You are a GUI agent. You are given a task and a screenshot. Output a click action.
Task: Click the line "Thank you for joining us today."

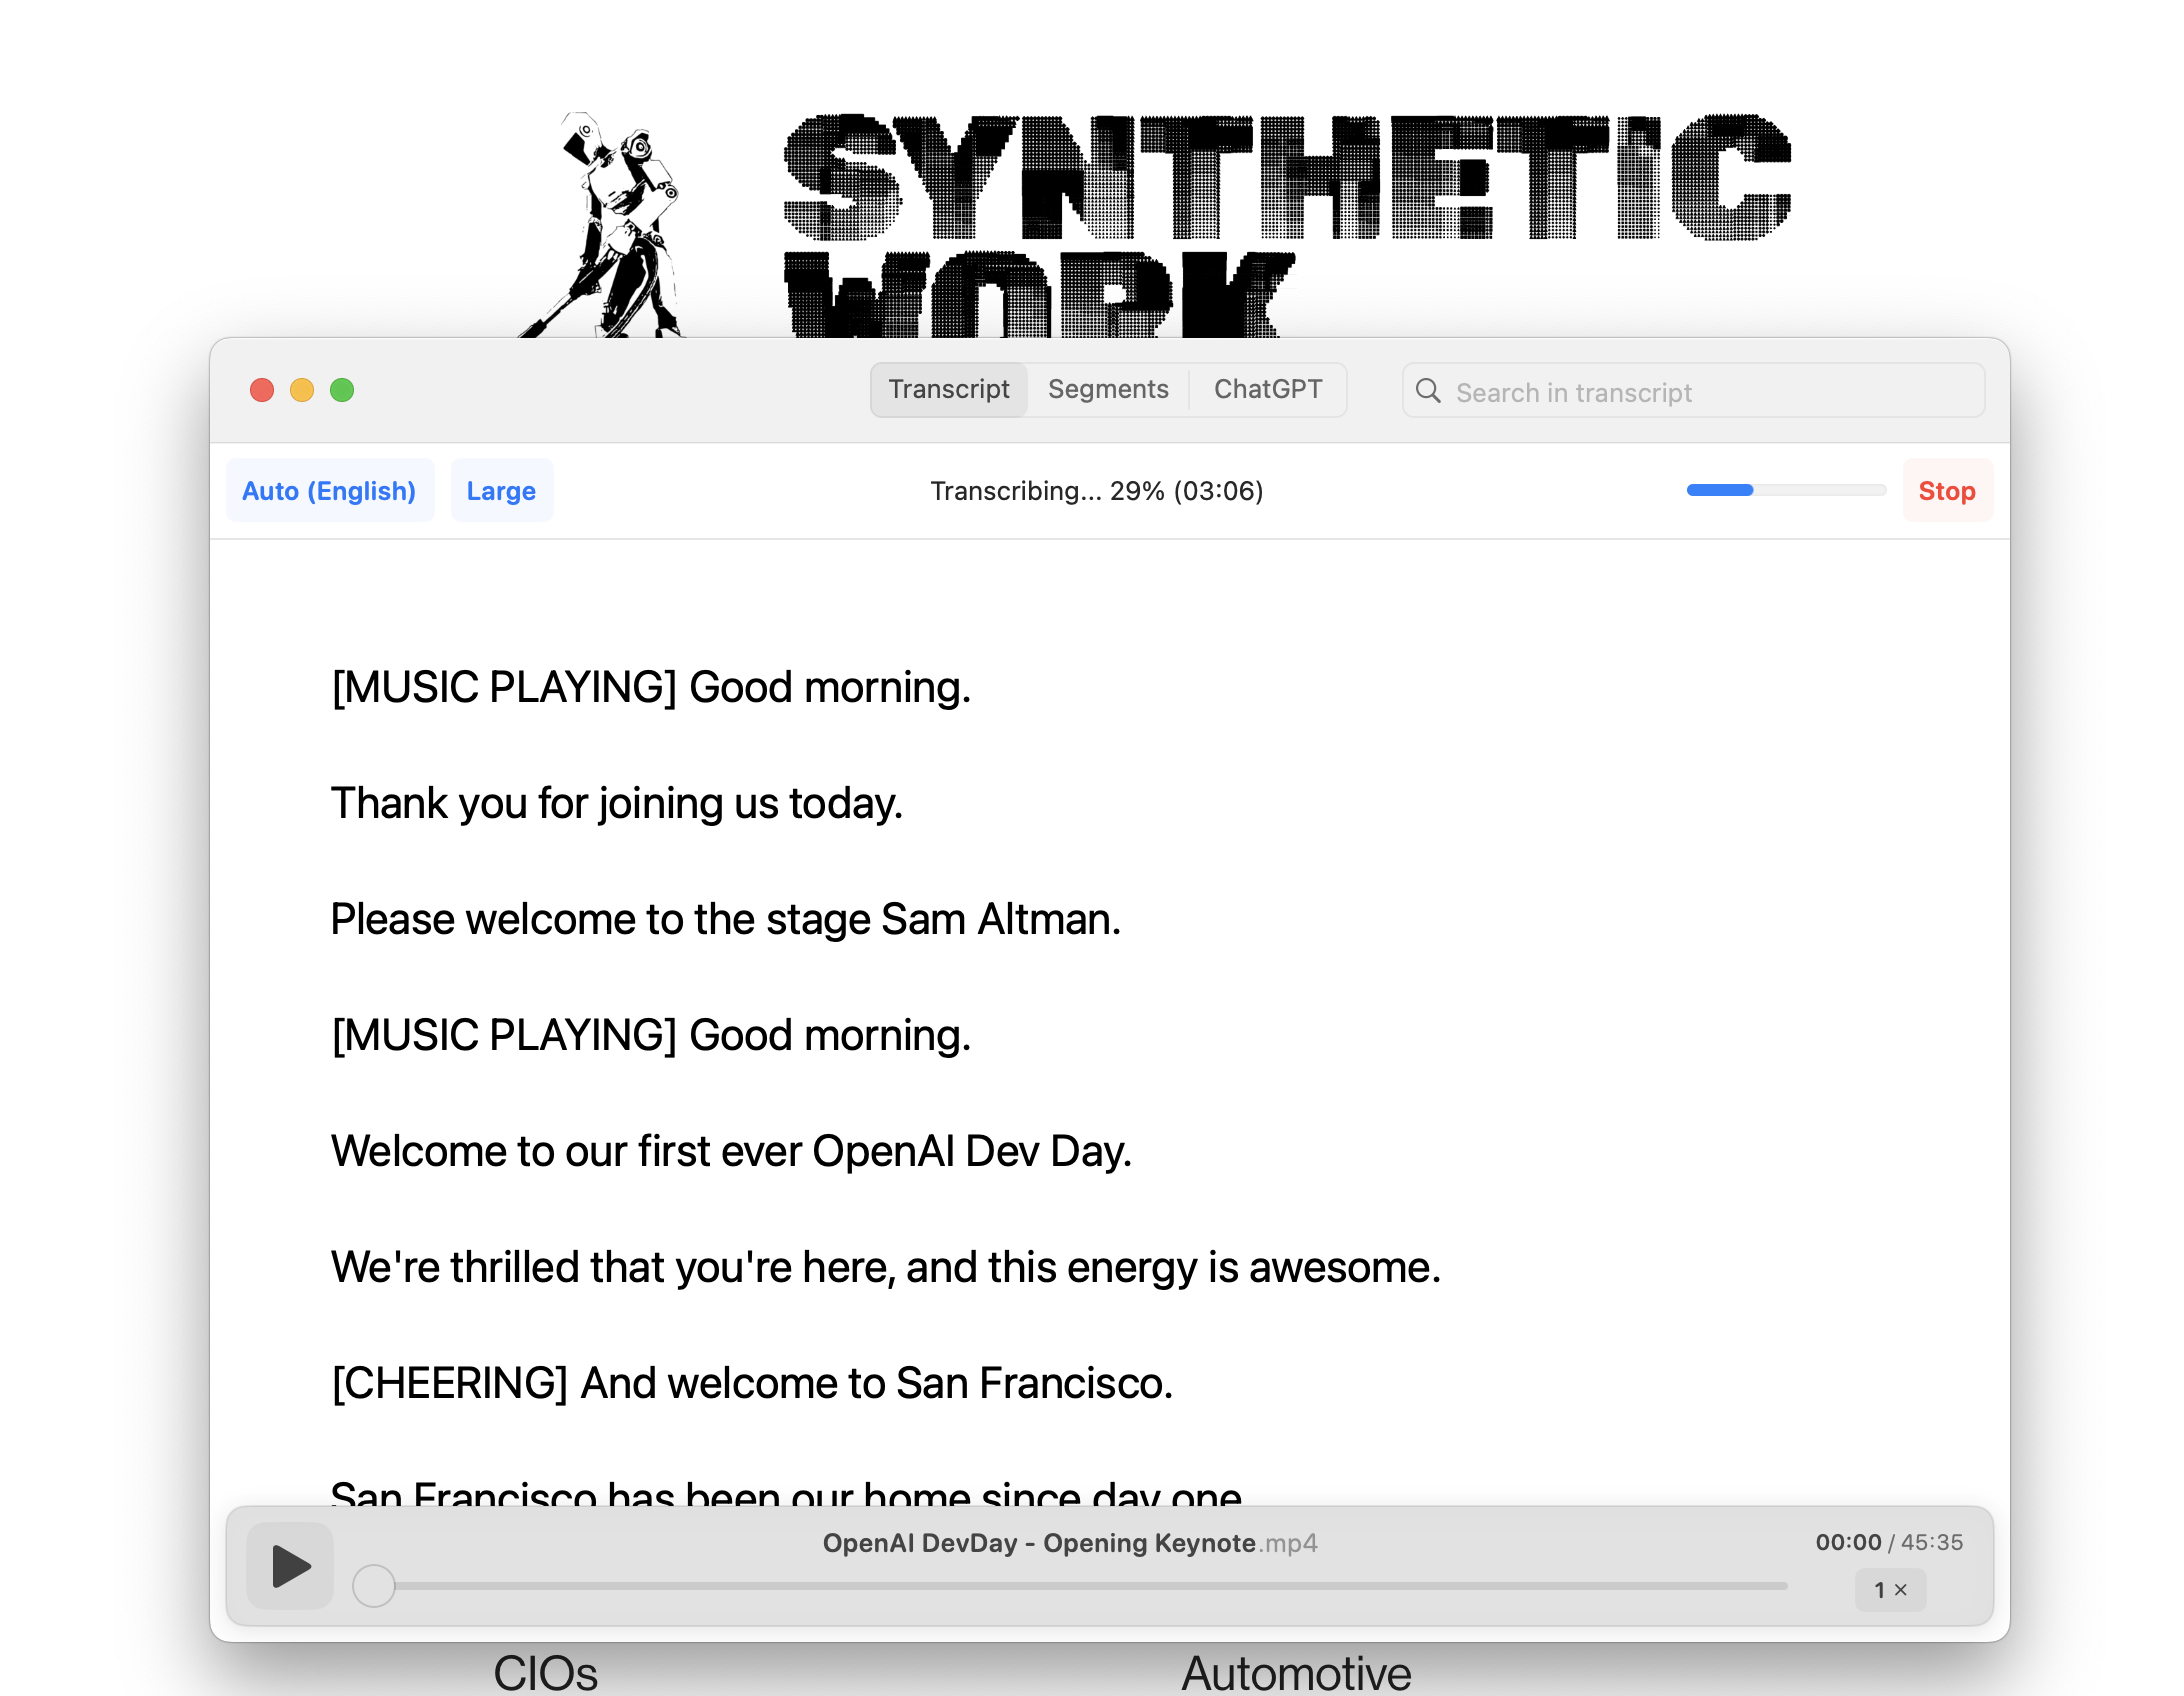(x=617, y=804)
